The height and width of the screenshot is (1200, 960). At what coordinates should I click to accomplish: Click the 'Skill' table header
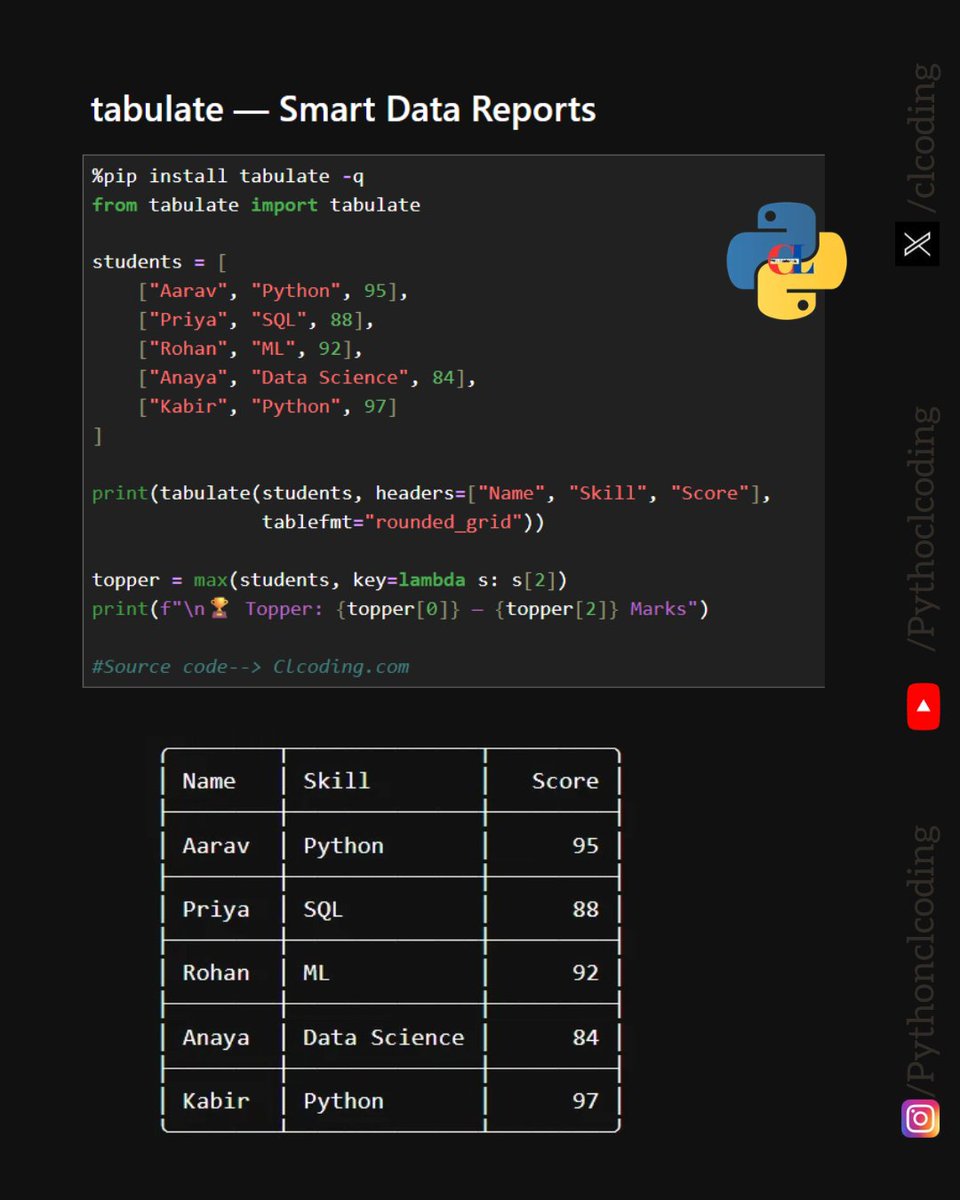(336, 781)
